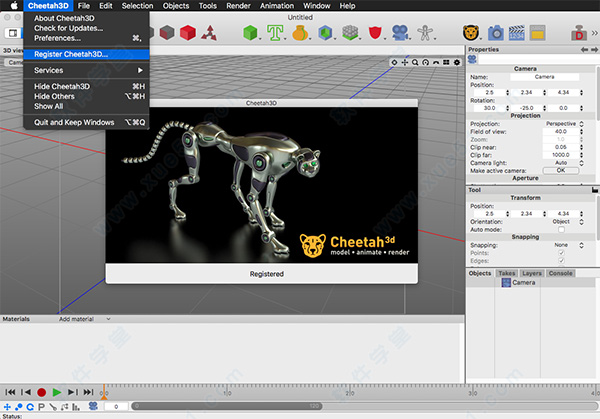Viewport: 600px width, 419px height.
Task: Toggle the Edges snapping checkbox
Action: coord(561,261)
